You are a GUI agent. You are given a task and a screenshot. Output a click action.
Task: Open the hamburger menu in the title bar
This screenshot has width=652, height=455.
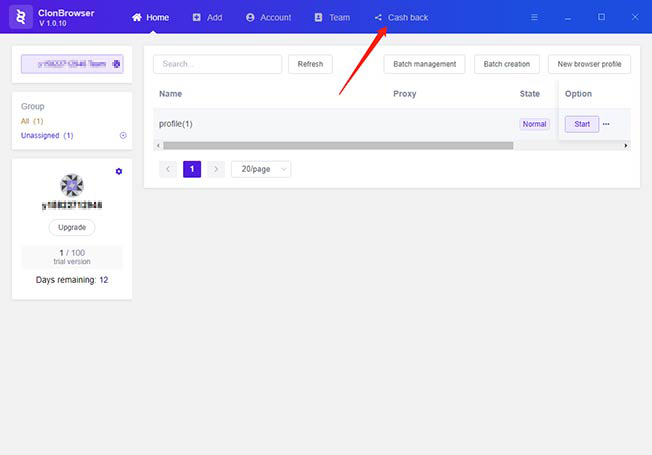[534, 17]
